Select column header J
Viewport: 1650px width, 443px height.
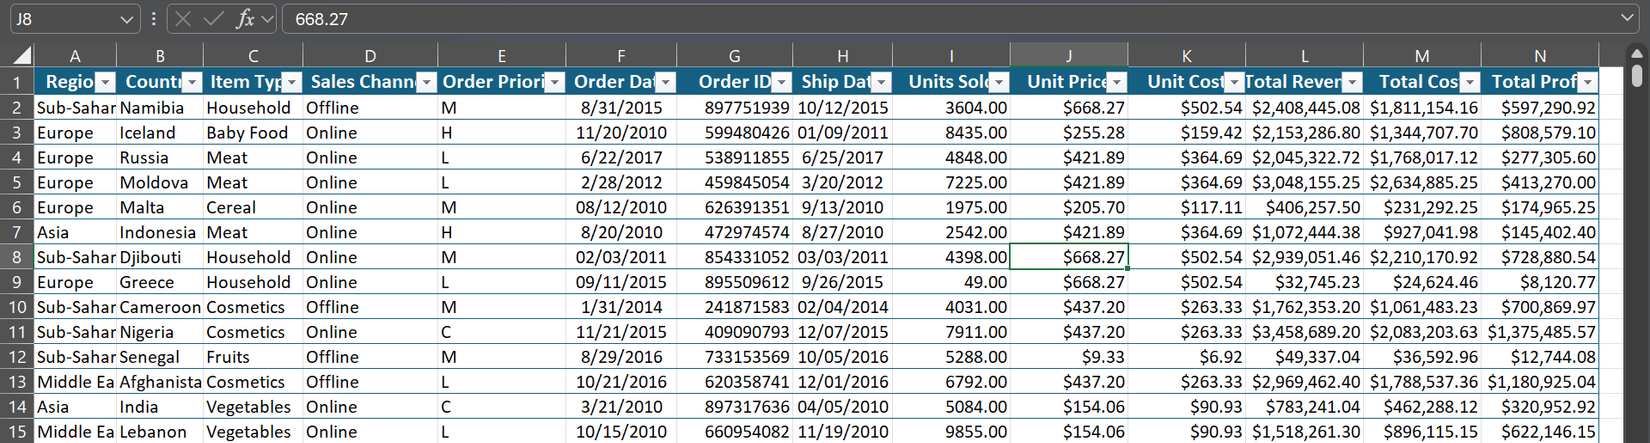pos(1069,56)
